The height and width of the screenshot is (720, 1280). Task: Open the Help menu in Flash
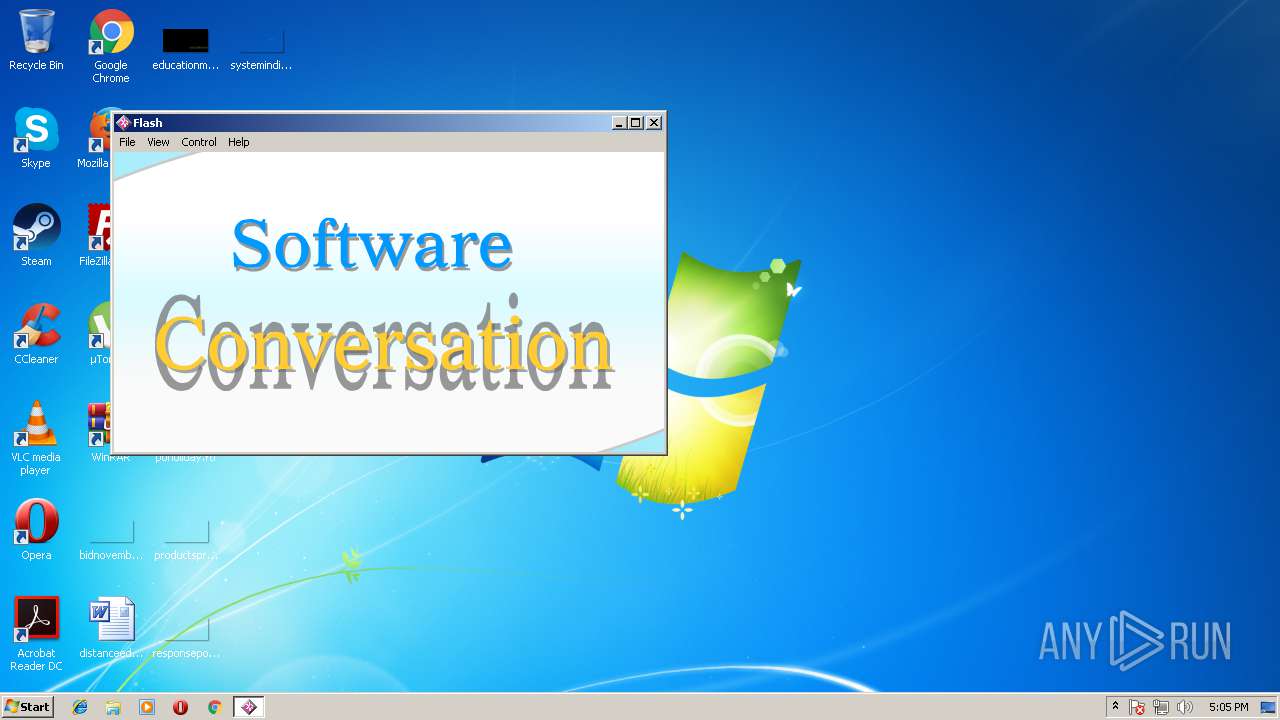point(238,142)
